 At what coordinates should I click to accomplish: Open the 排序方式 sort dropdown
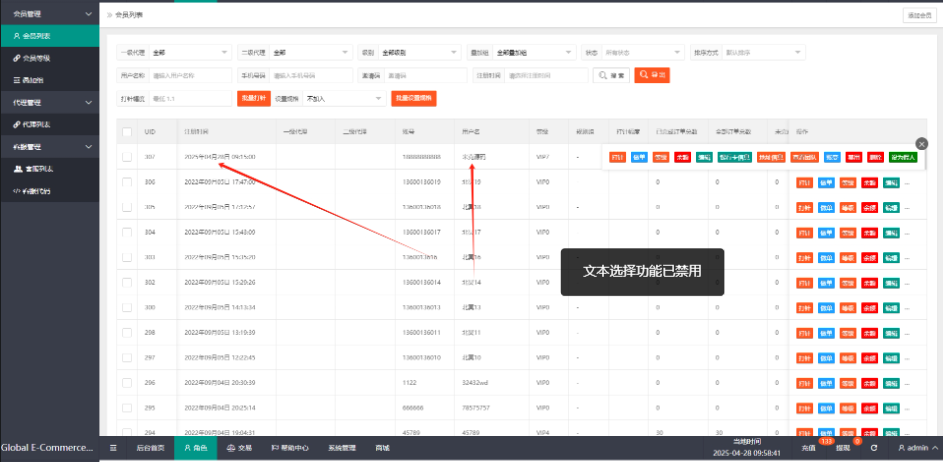tap(764, 52)
